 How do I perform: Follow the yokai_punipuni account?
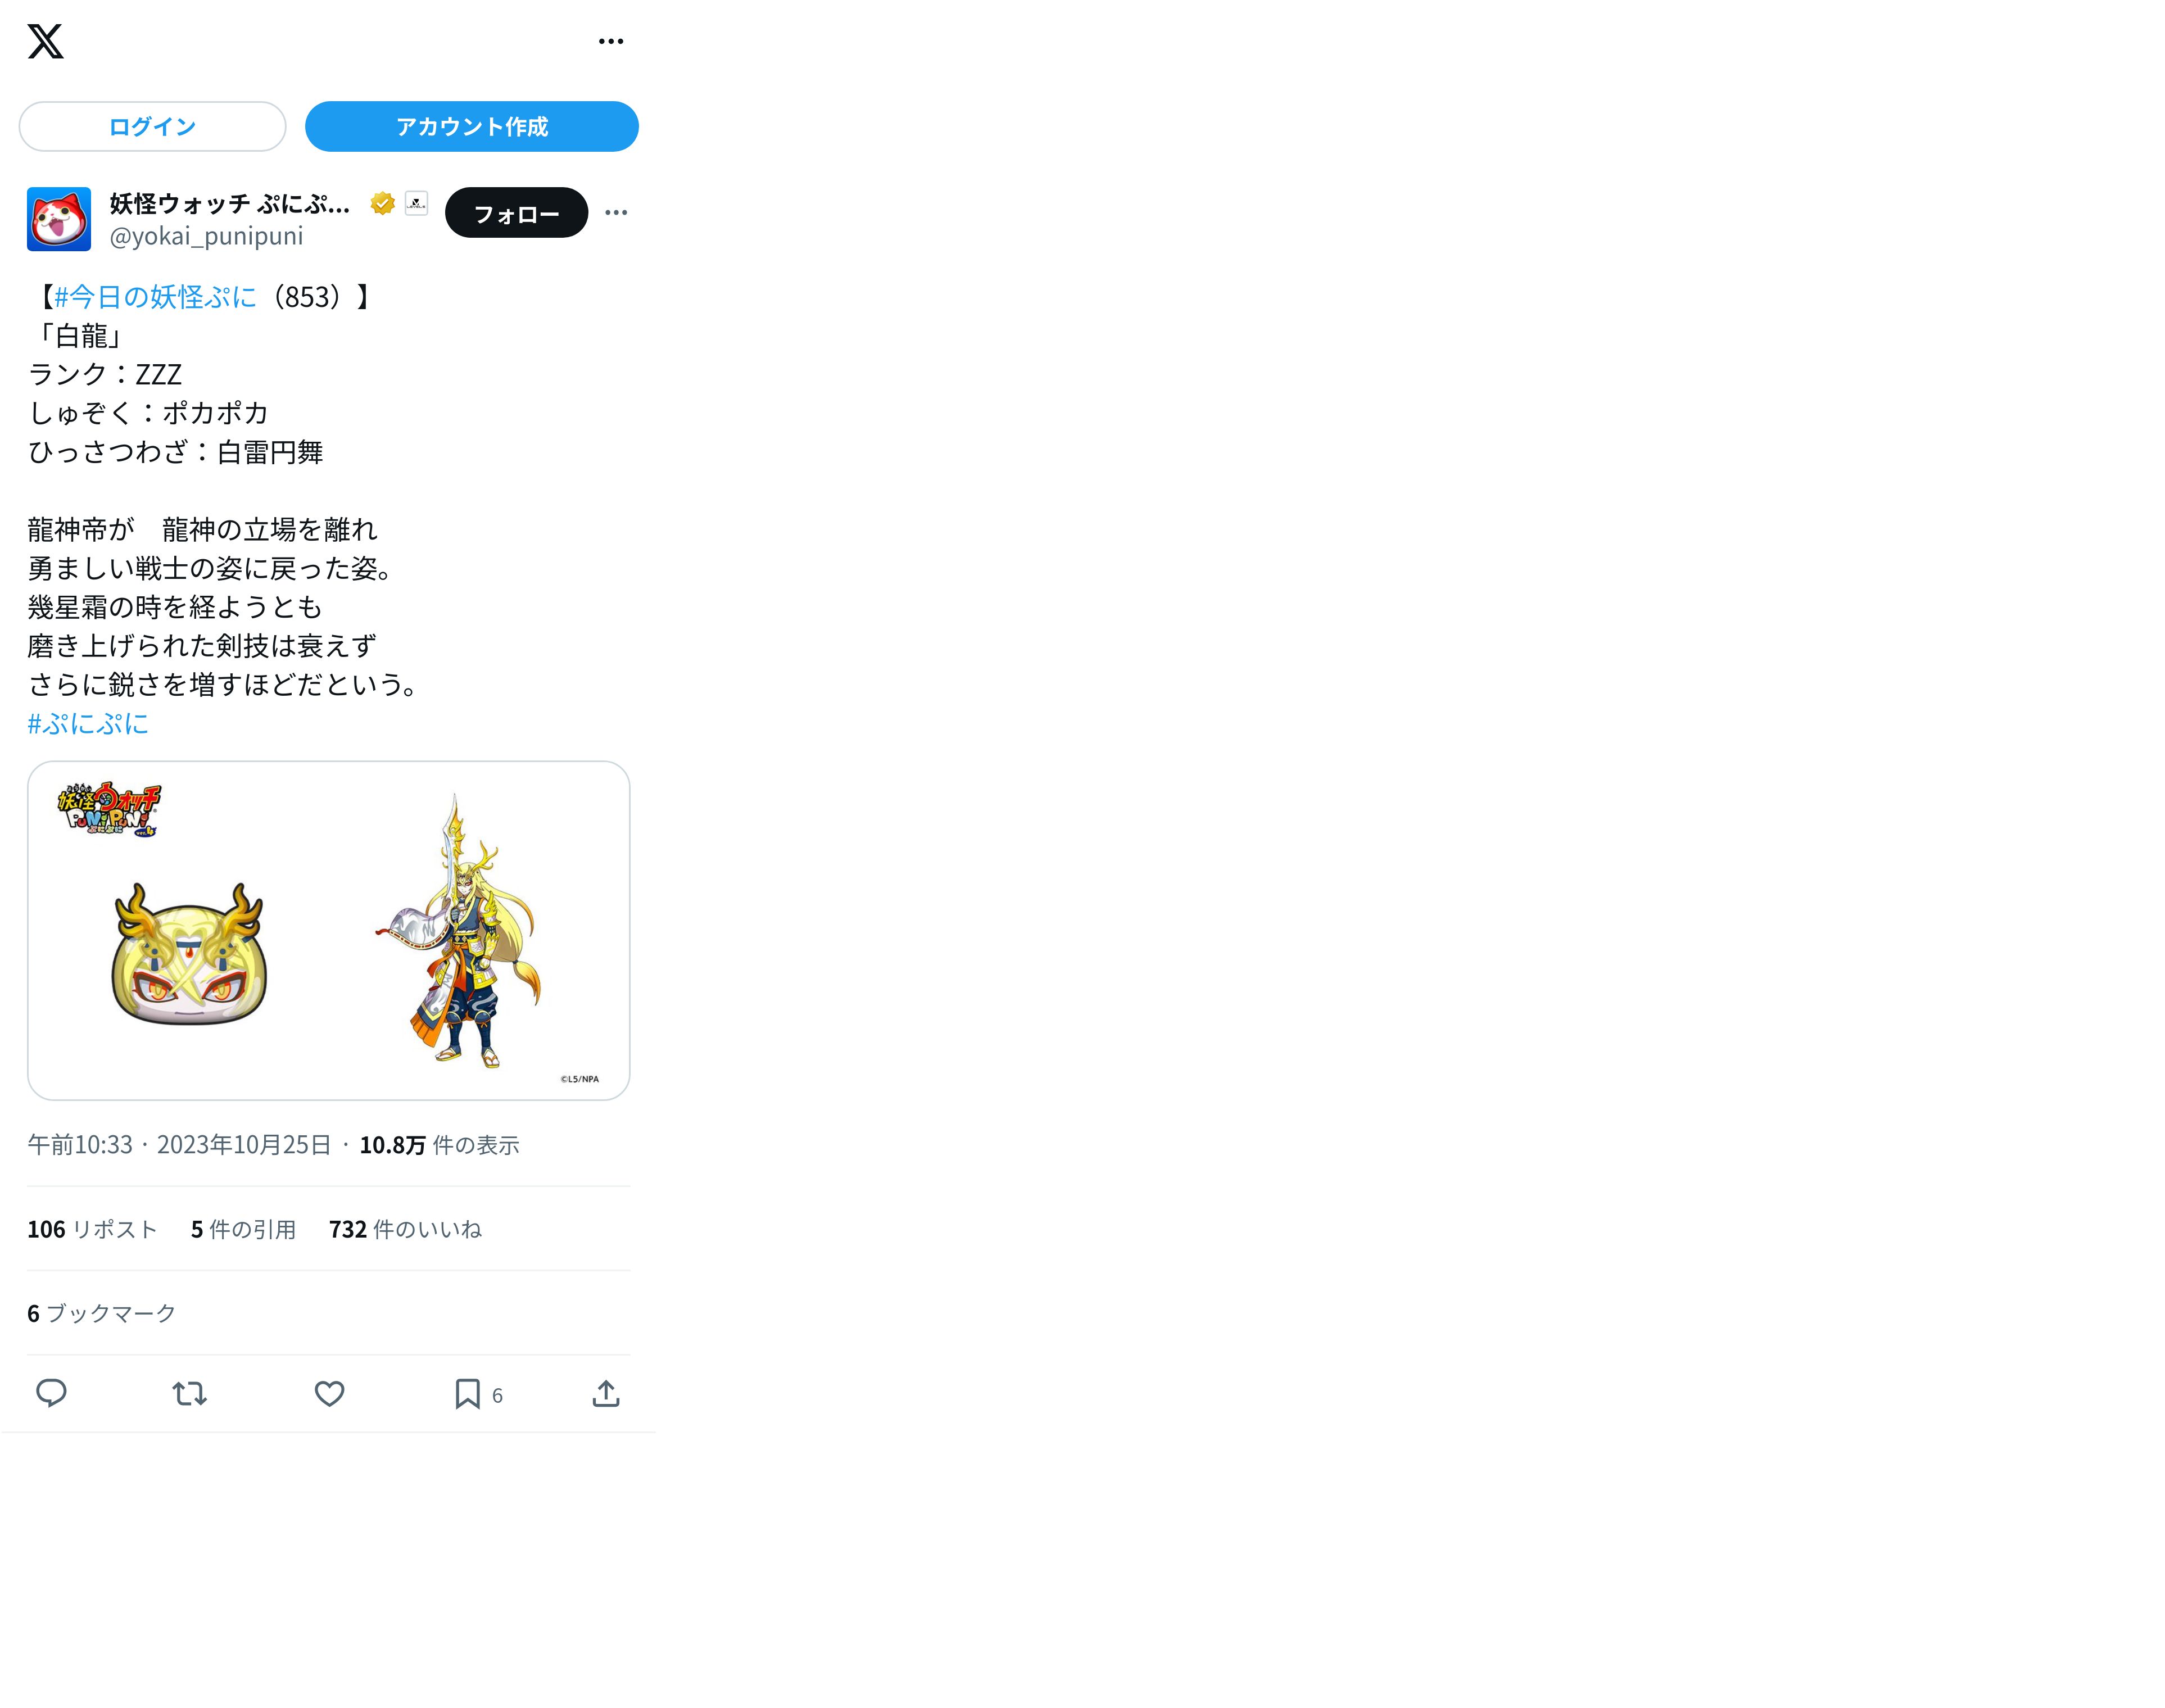tap(516, 213)
